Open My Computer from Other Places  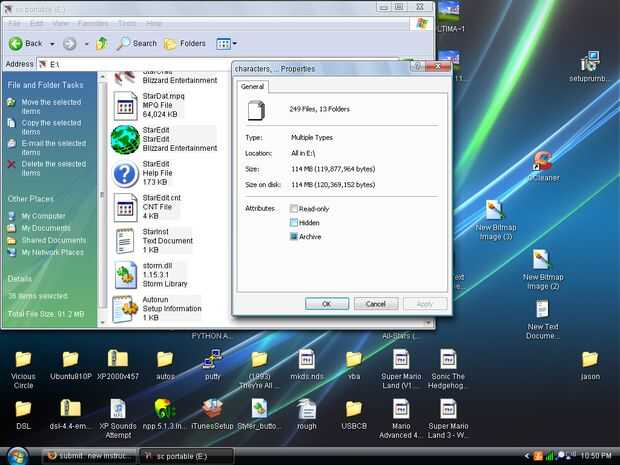(x=43, y=216)
